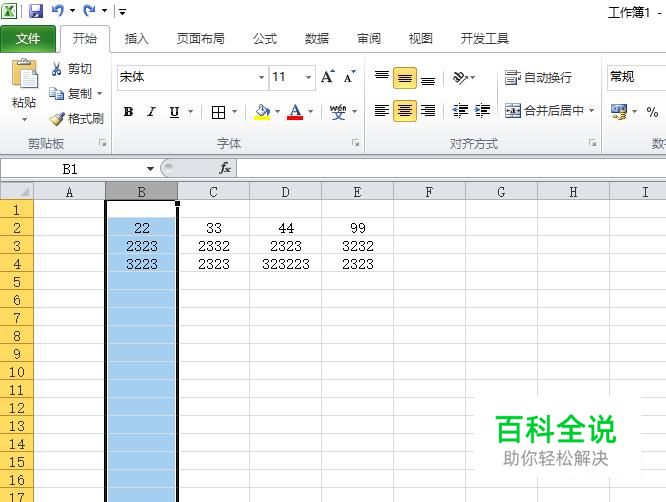The image size is (666, 502).
Task: Open the 字体 dialog launcher
Action: (x=356, y=143)
